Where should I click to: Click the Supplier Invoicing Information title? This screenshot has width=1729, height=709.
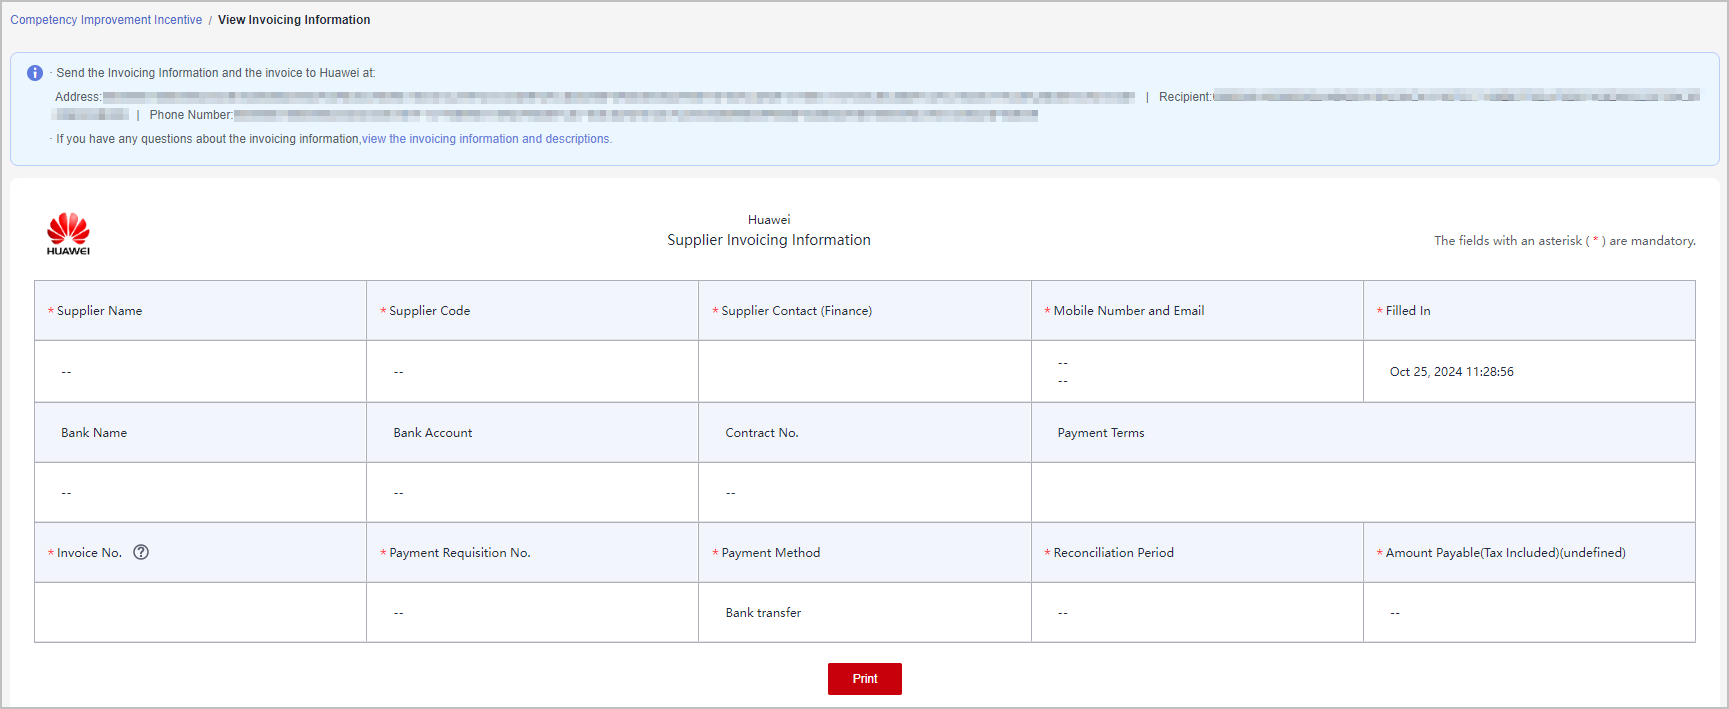pyautogui.click(x=768, y=240)
